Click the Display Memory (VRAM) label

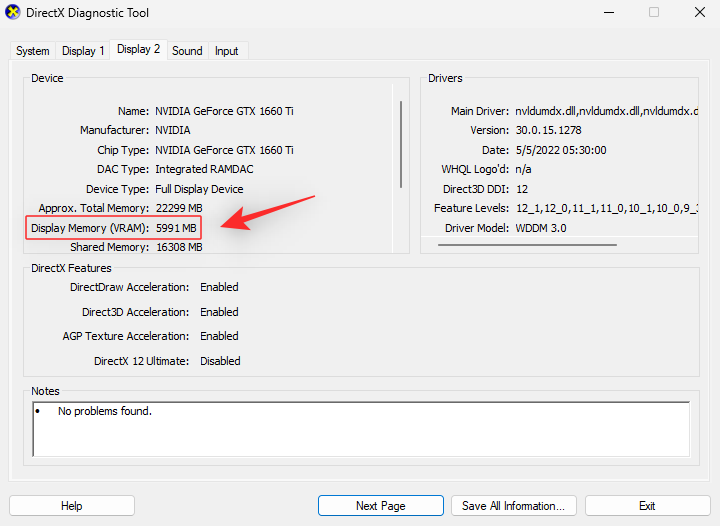click(x=90, y=228)
